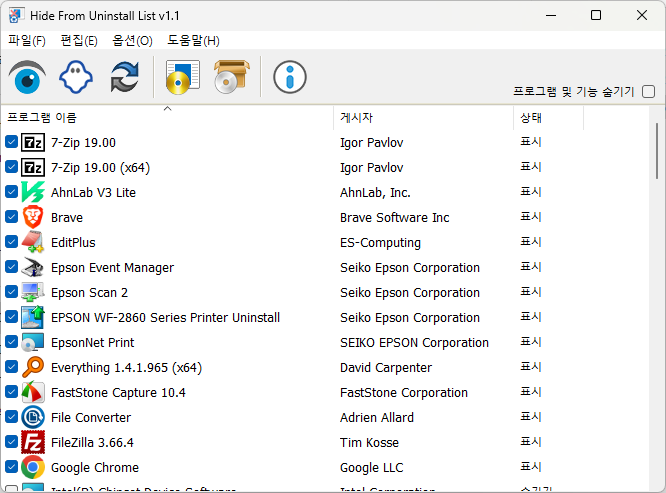Click the FastStone Capture icon
Image resolution: width=666 pixels, height=493 pixels.
point(33,392)
